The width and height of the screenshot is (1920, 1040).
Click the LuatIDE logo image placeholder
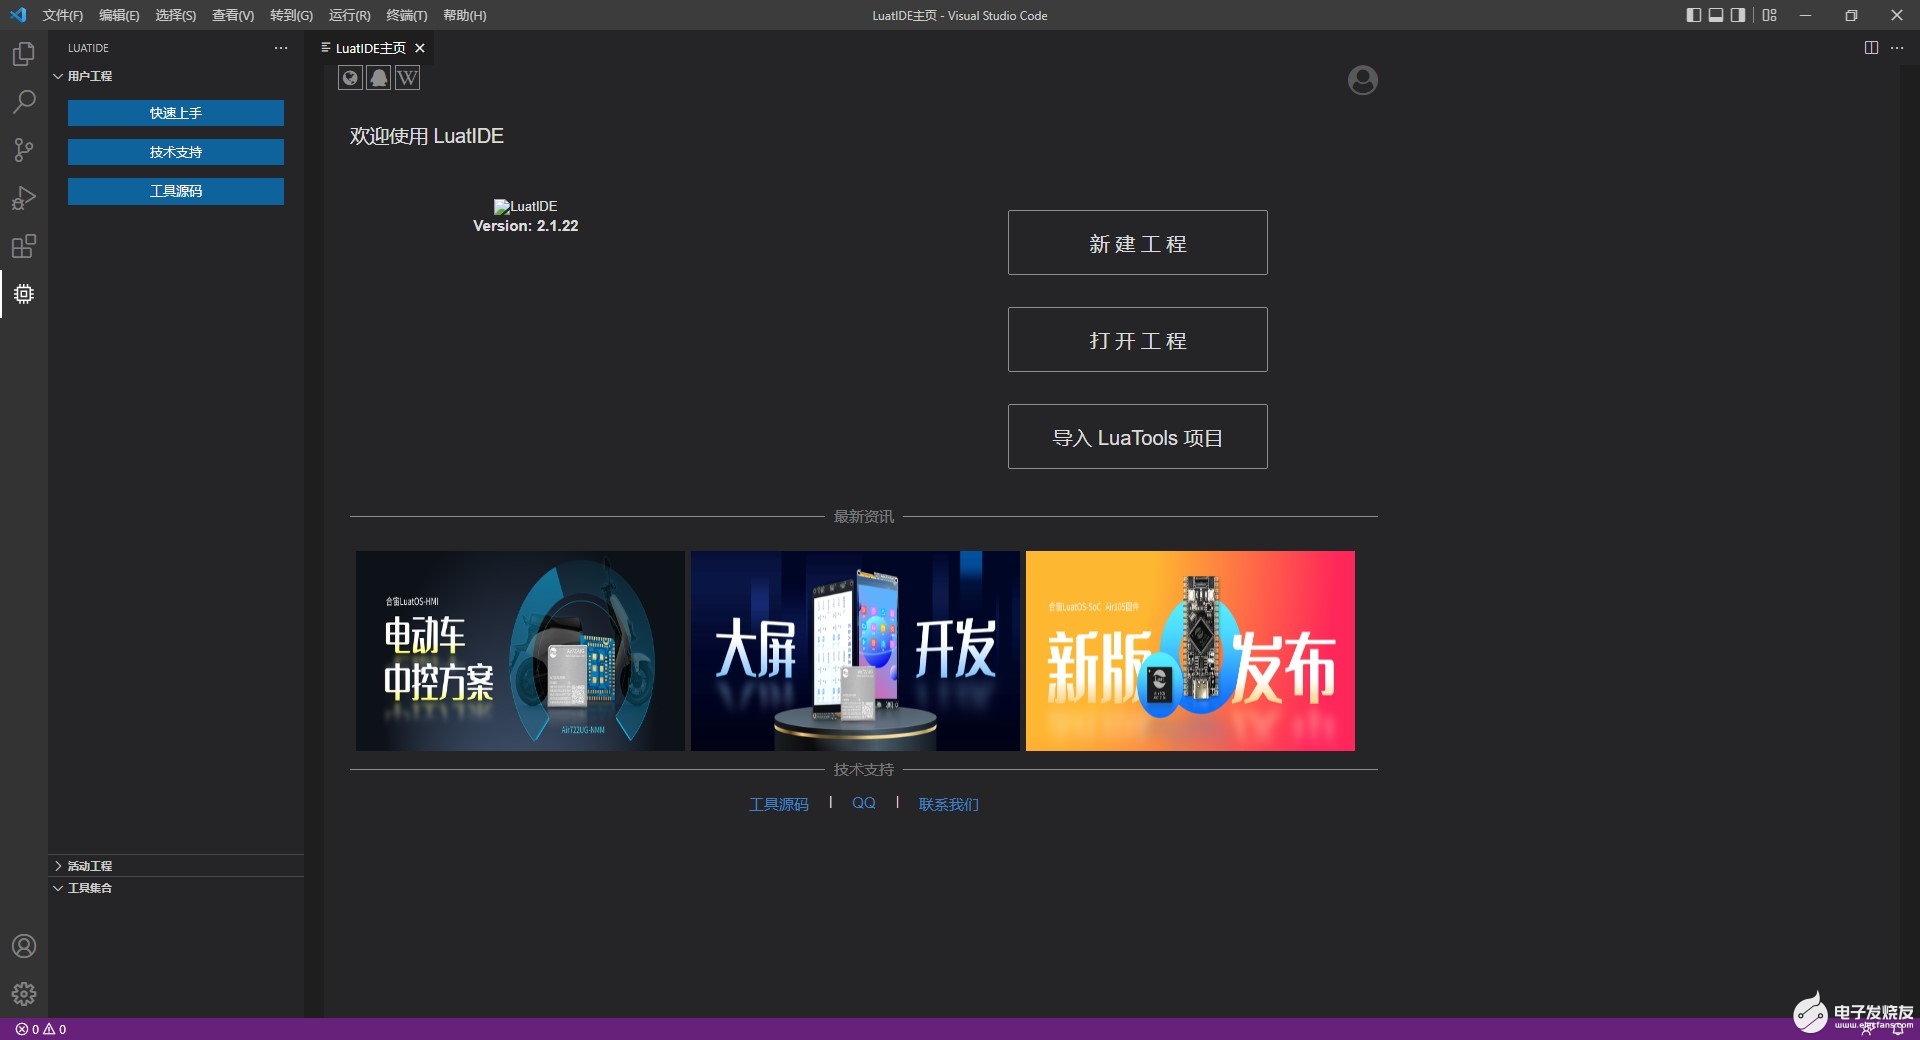525,206
